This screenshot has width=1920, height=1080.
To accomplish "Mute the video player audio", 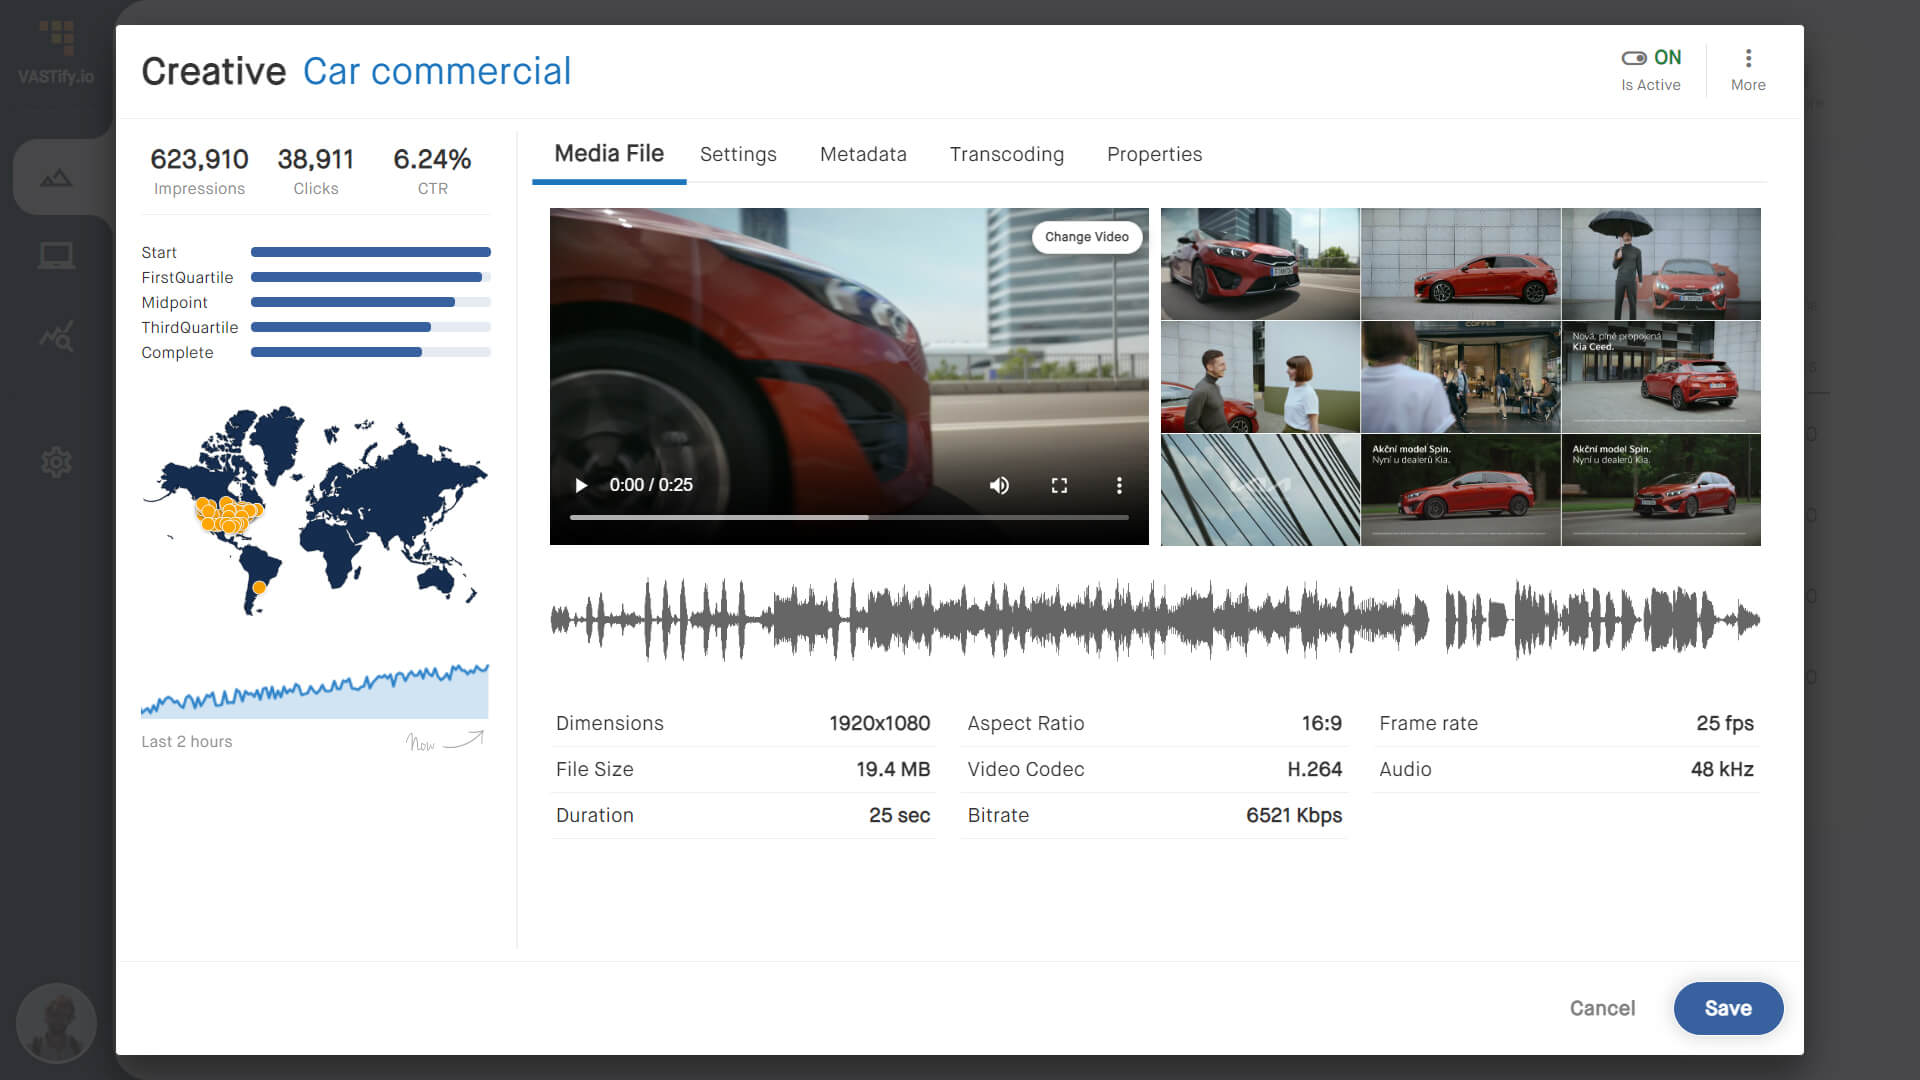I will (998, 485).
